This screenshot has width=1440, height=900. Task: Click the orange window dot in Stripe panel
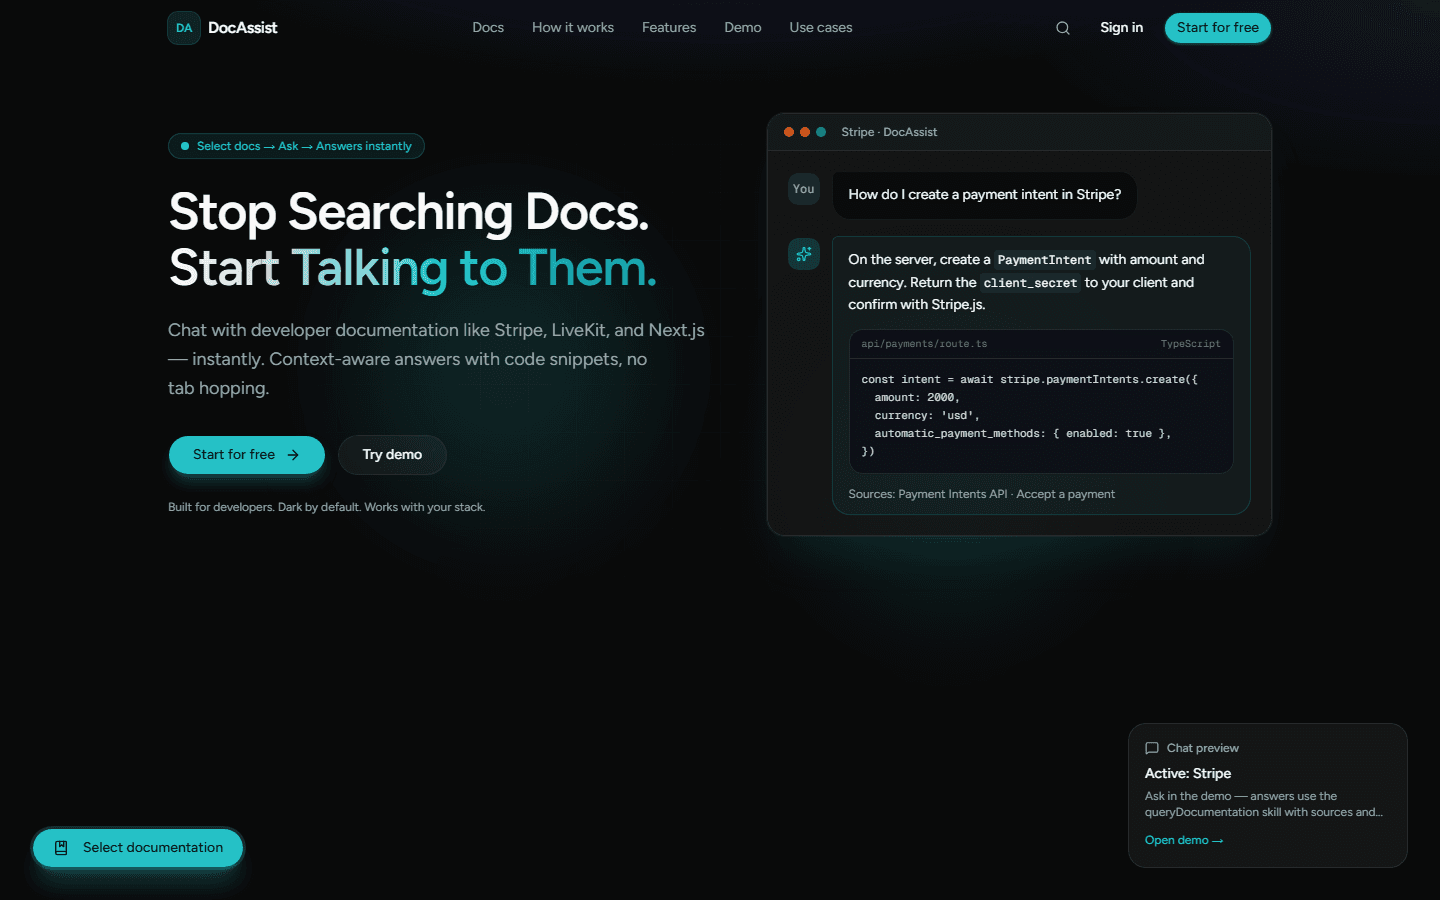click(805, 132)
